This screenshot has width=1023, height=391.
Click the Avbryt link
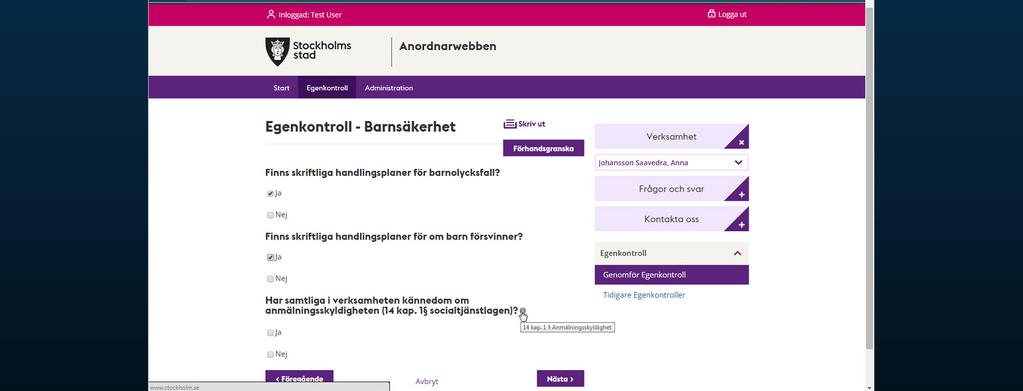click(x=427, y=382)
